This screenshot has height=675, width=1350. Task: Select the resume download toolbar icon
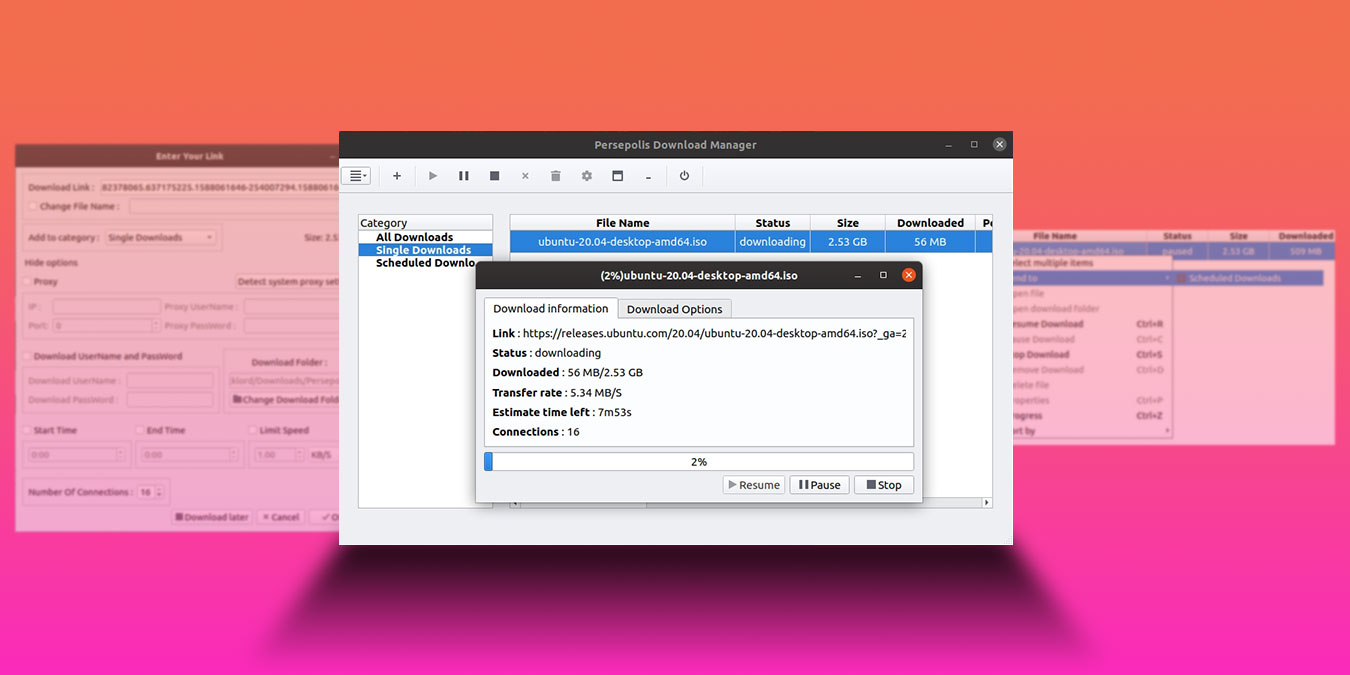pyautogui.click(x=432, y=175)
